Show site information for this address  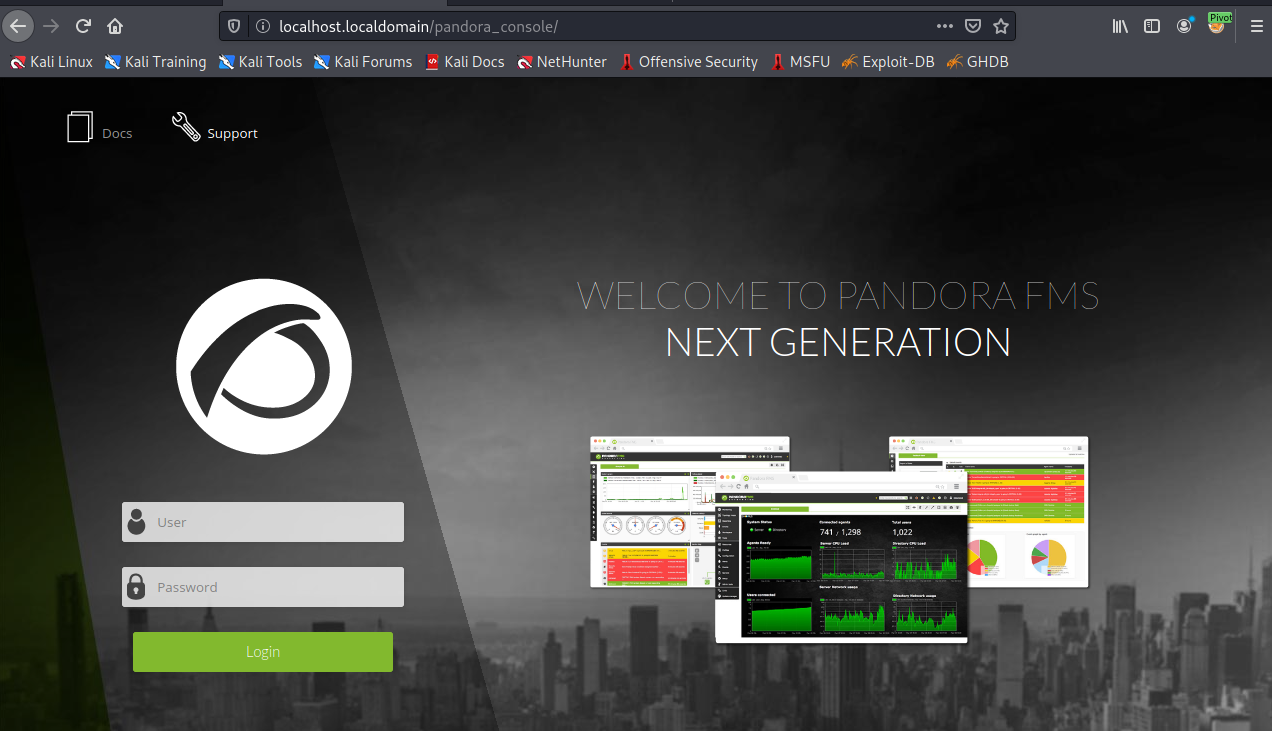pos(262,26)
